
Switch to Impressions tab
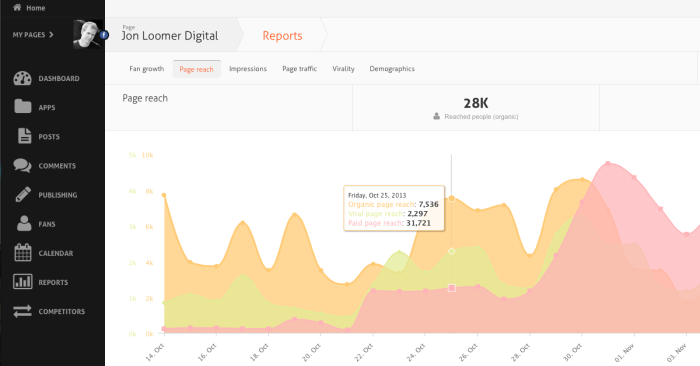[248, 69]
